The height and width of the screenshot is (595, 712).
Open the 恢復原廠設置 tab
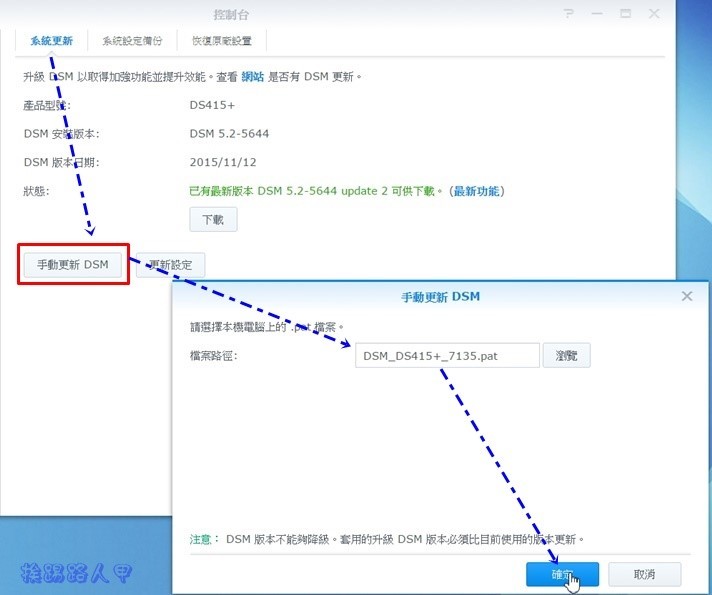click(x=222, y=41)
